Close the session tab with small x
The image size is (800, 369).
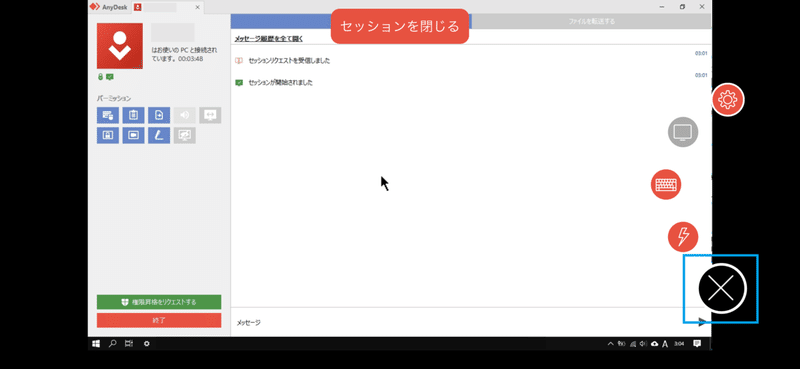pos(197,7)
